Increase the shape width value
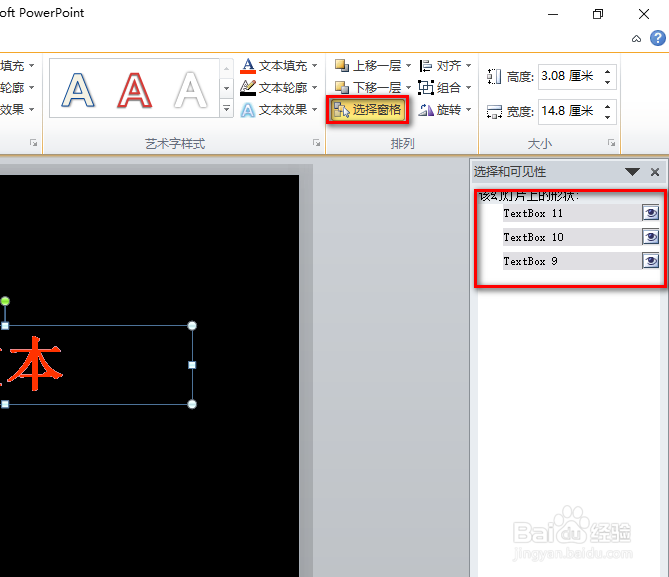 (608, 106)
